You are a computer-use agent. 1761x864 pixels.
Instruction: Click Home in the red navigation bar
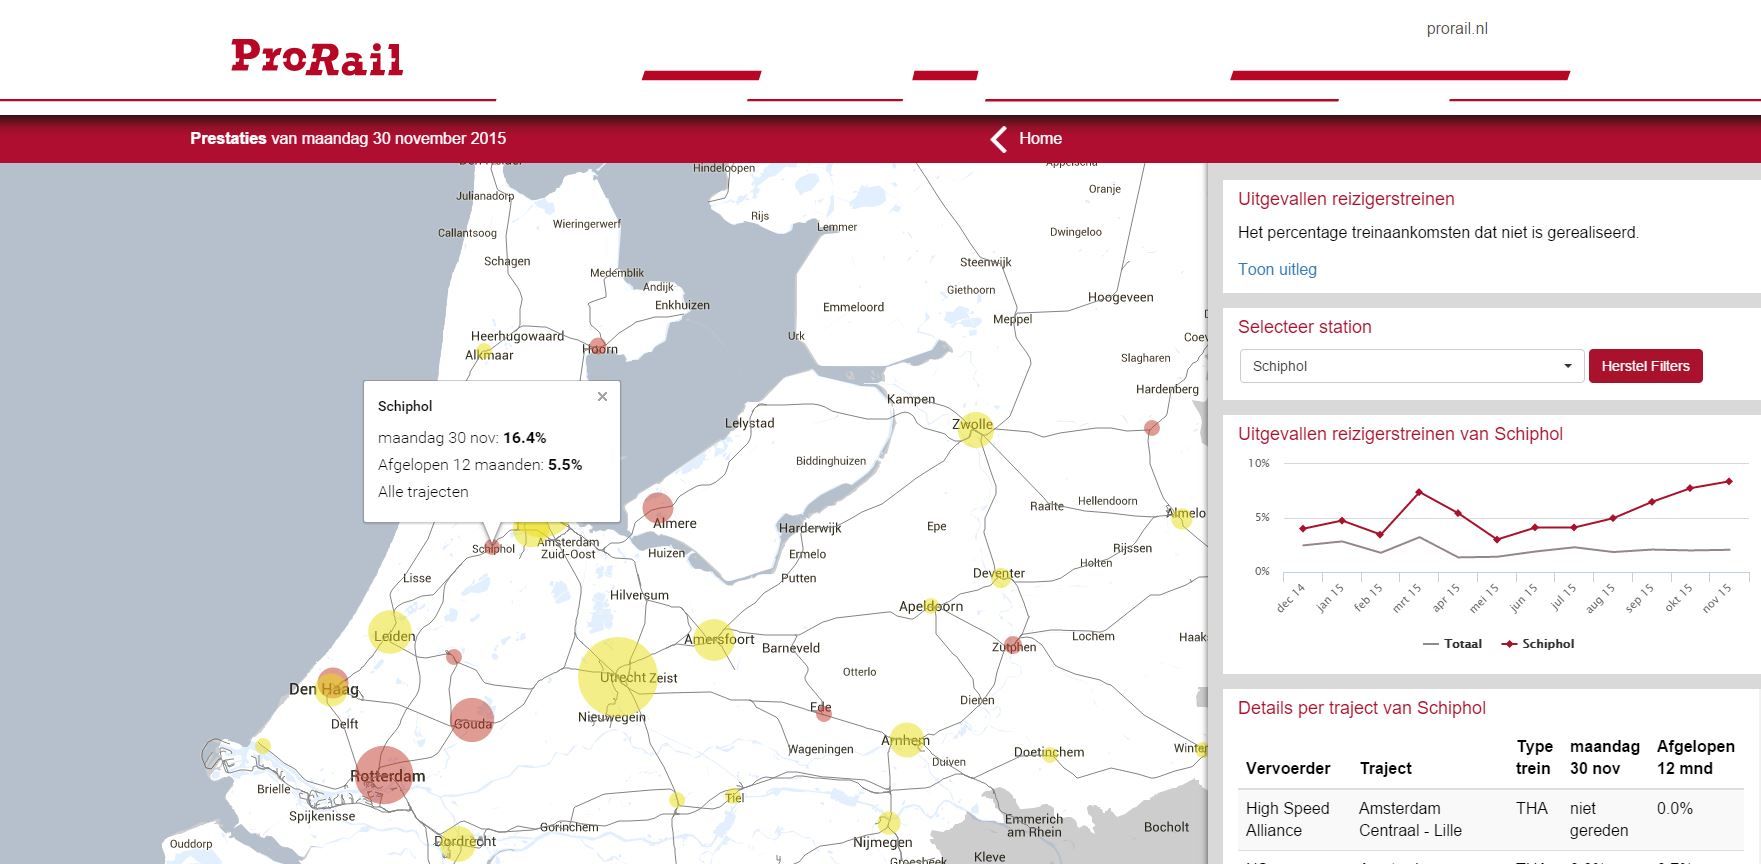pyautogui.click(x=1040, y=139)
